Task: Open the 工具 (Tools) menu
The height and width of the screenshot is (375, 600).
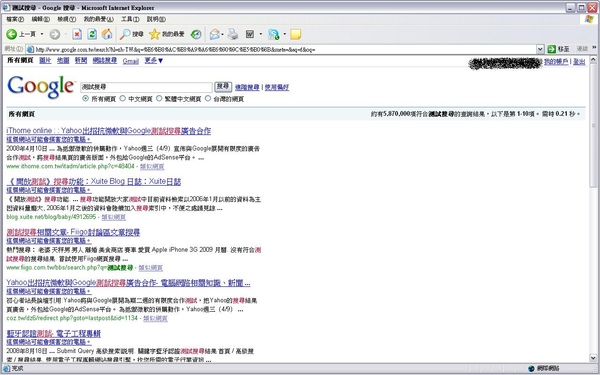Action: tap(130, 19)
